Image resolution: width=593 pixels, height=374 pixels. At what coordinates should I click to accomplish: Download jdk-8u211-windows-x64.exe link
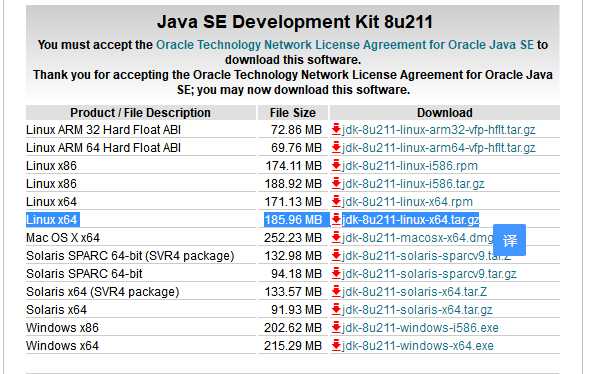(418, 346)
